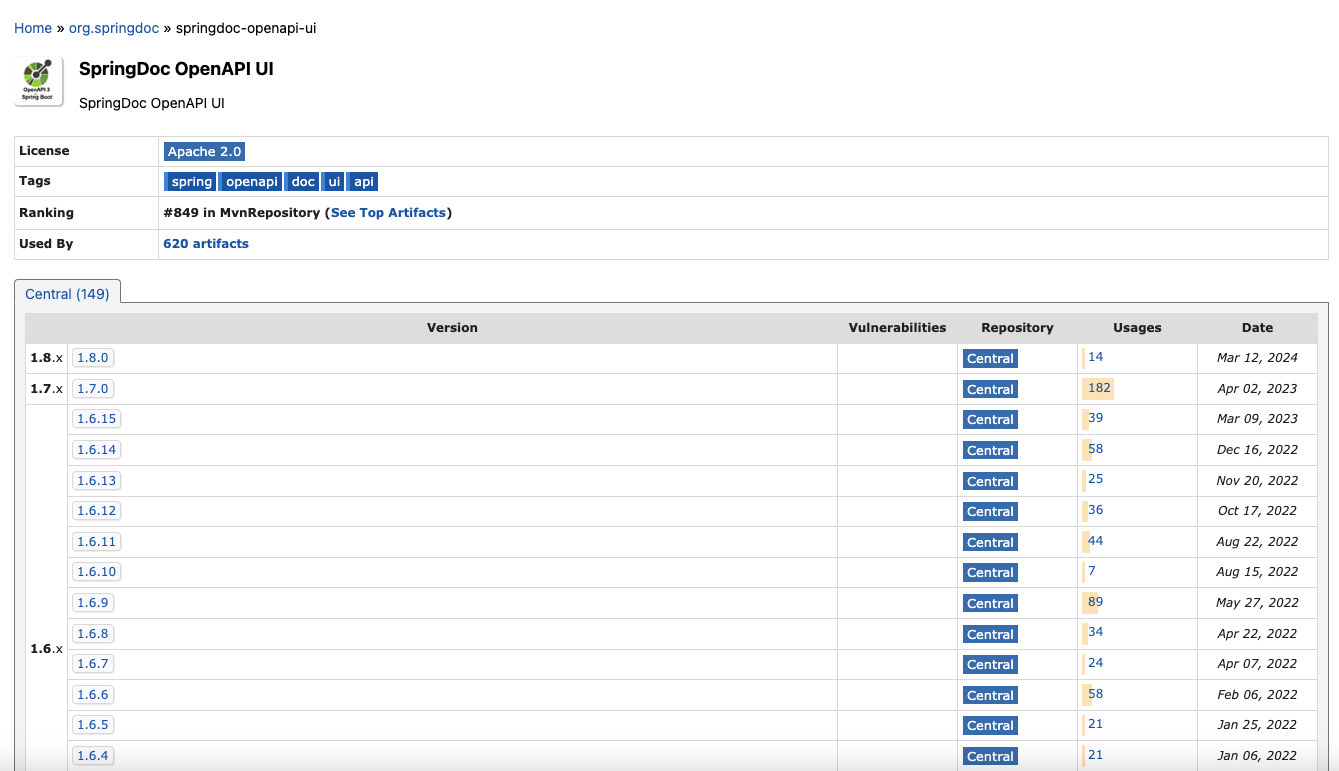The height and width of the screenshot is (771, 1339).
Task: Open version 1.7.0
Action: pos(93,388)
